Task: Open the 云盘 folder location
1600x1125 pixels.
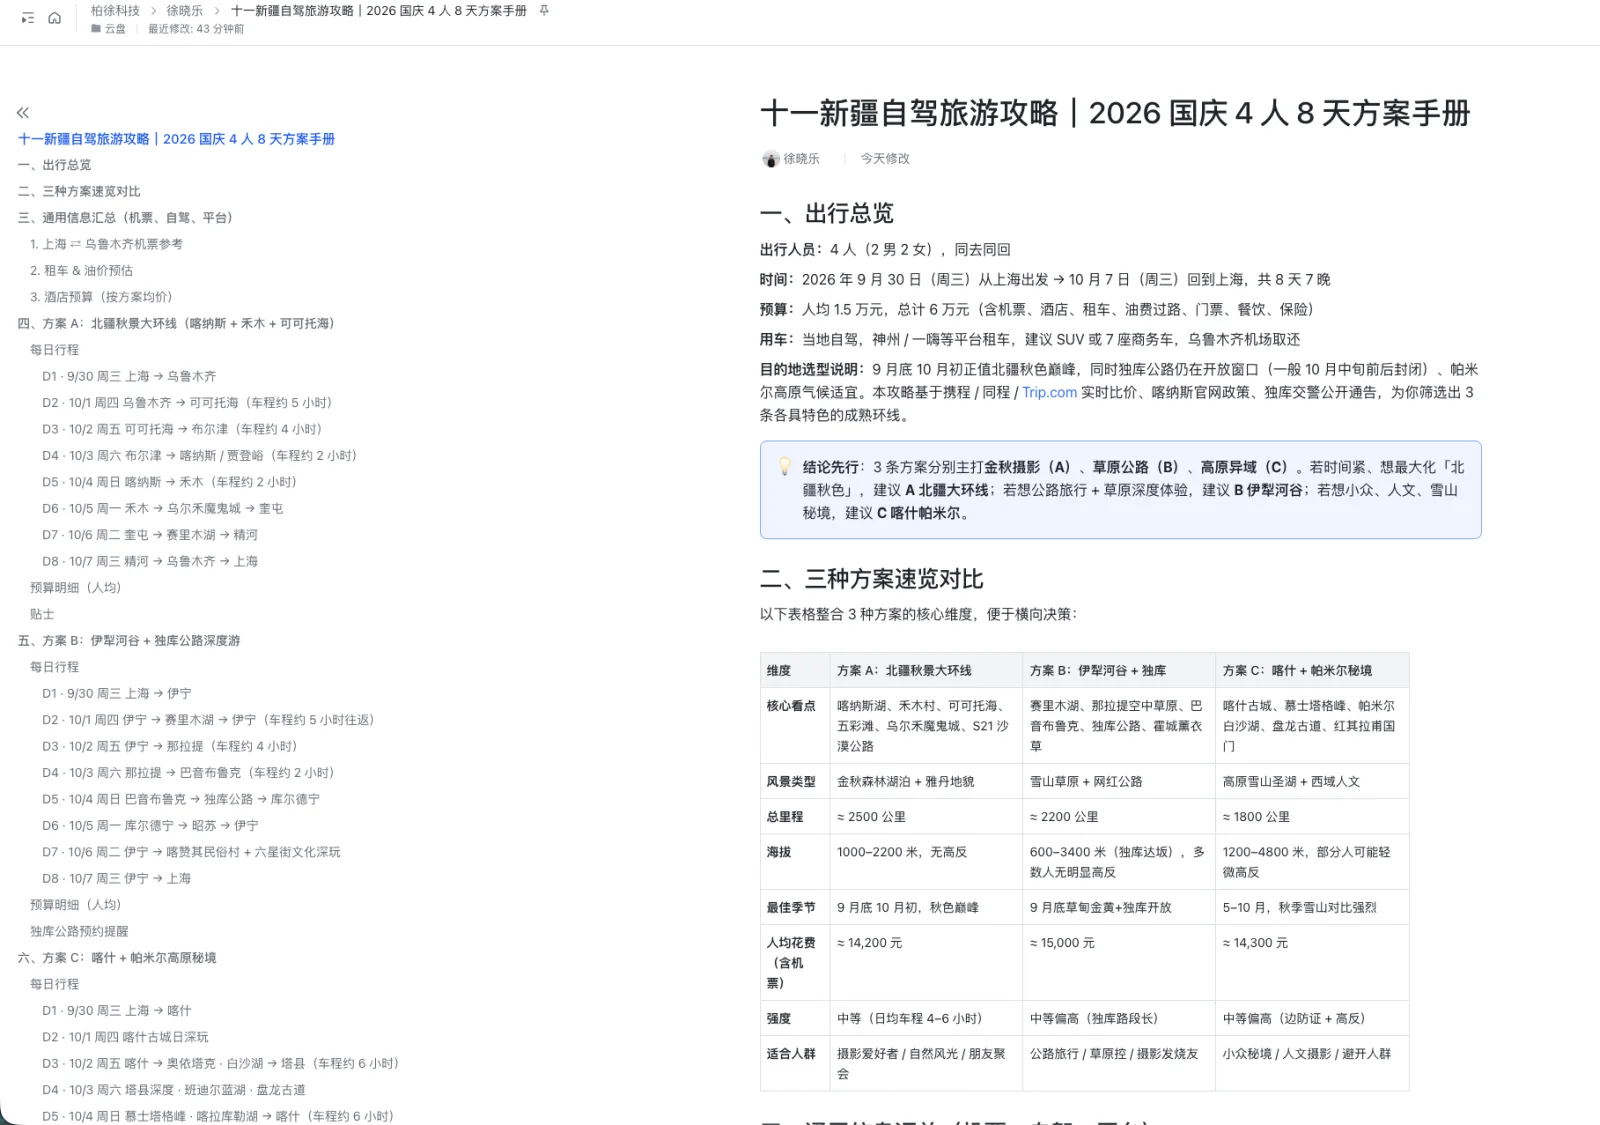Action: pyautogui.click(x=109, y=29)
